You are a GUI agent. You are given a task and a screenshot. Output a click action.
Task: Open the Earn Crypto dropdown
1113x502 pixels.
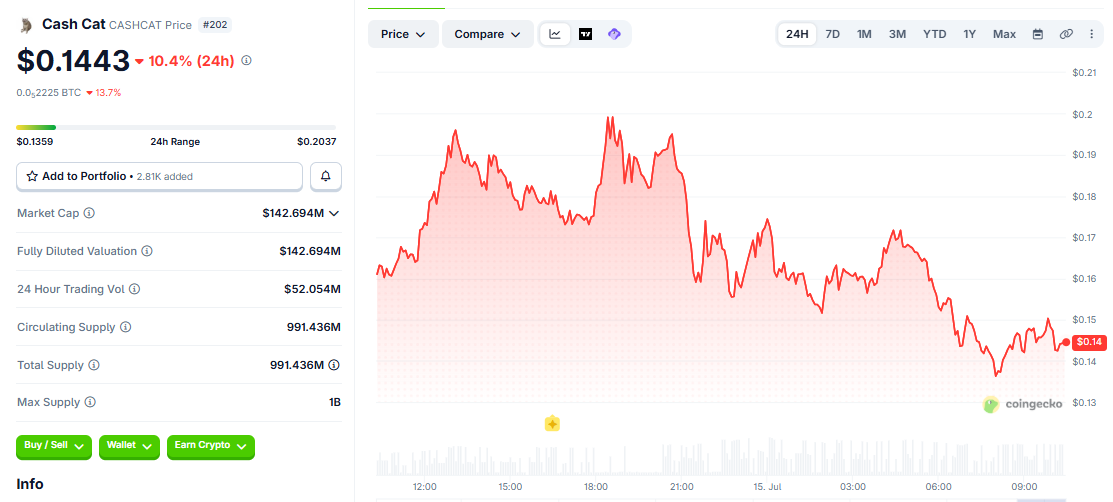pyautogui.click(x=211, y=447)
